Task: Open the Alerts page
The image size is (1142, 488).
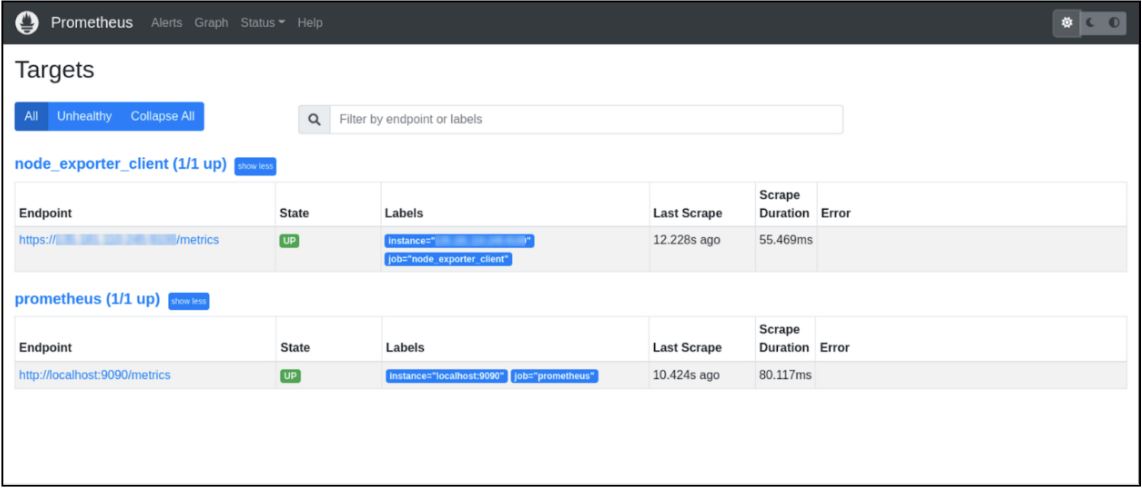Action: pos(167,23)
